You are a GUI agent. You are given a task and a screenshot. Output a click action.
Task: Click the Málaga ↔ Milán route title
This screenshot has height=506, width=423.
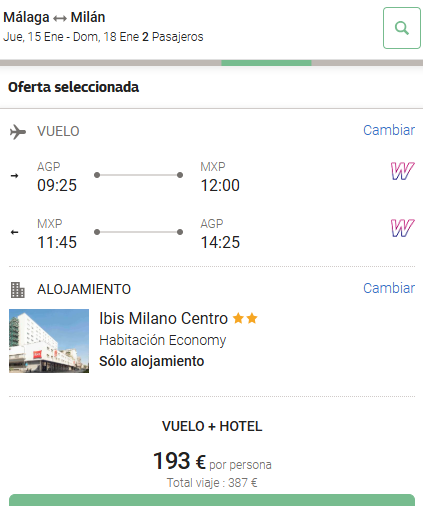[x=54, y=17]
